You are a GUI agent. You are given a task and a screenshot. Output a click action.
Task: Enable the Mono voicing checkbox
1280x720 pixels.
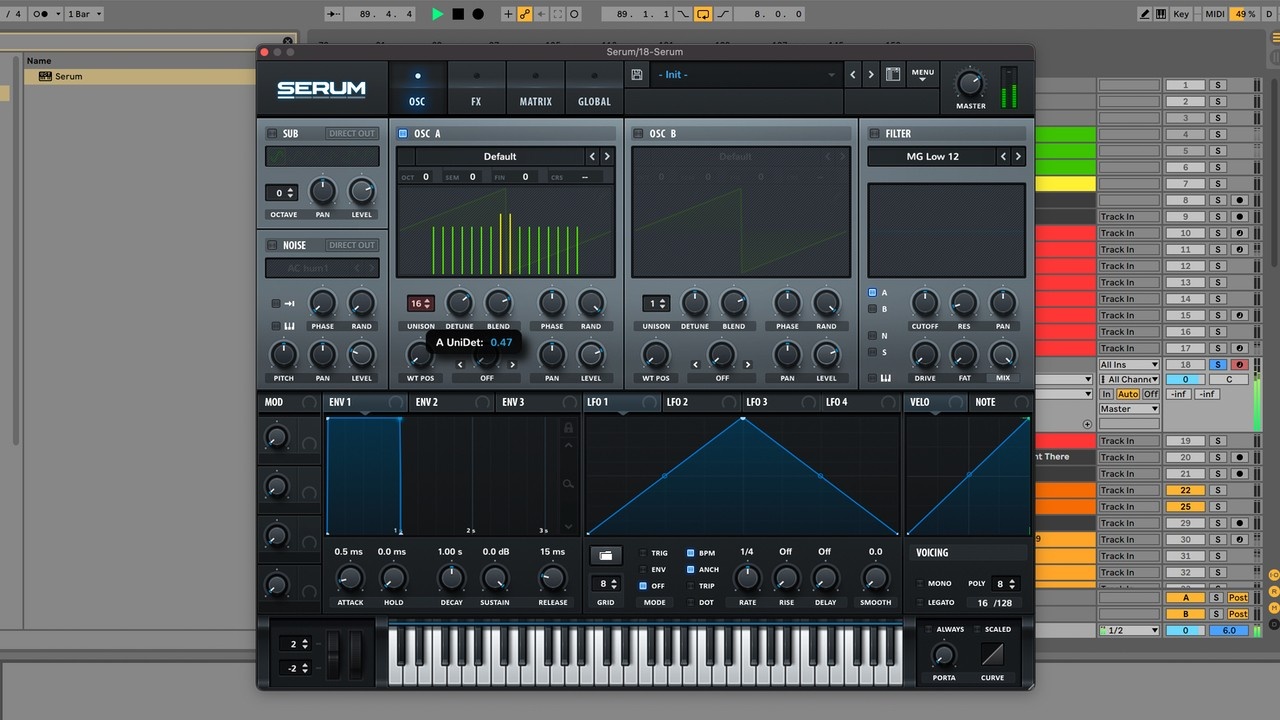coord(920,584)
